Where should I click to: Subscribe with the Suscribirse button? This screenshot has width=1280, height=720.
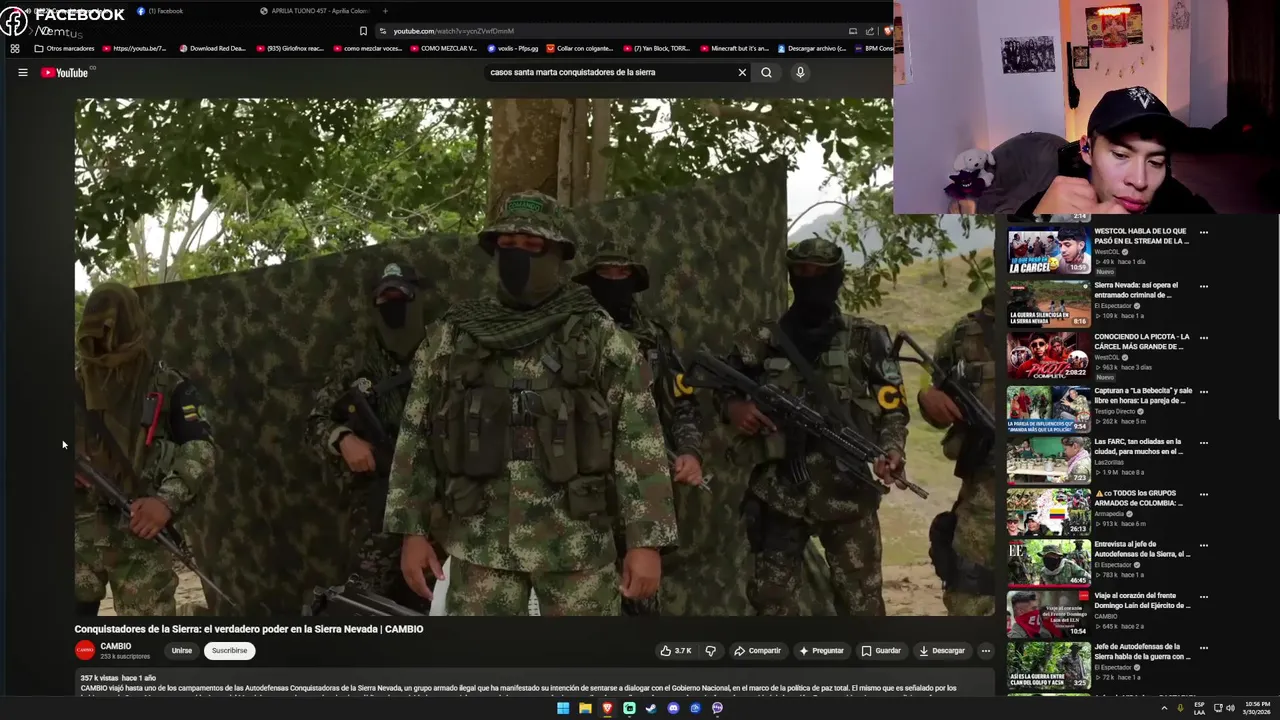(x=229, y=651)
